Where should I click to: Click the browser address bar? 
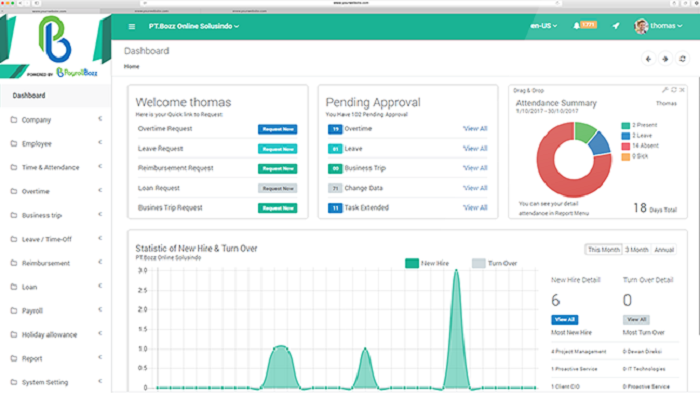pos(350,3)
